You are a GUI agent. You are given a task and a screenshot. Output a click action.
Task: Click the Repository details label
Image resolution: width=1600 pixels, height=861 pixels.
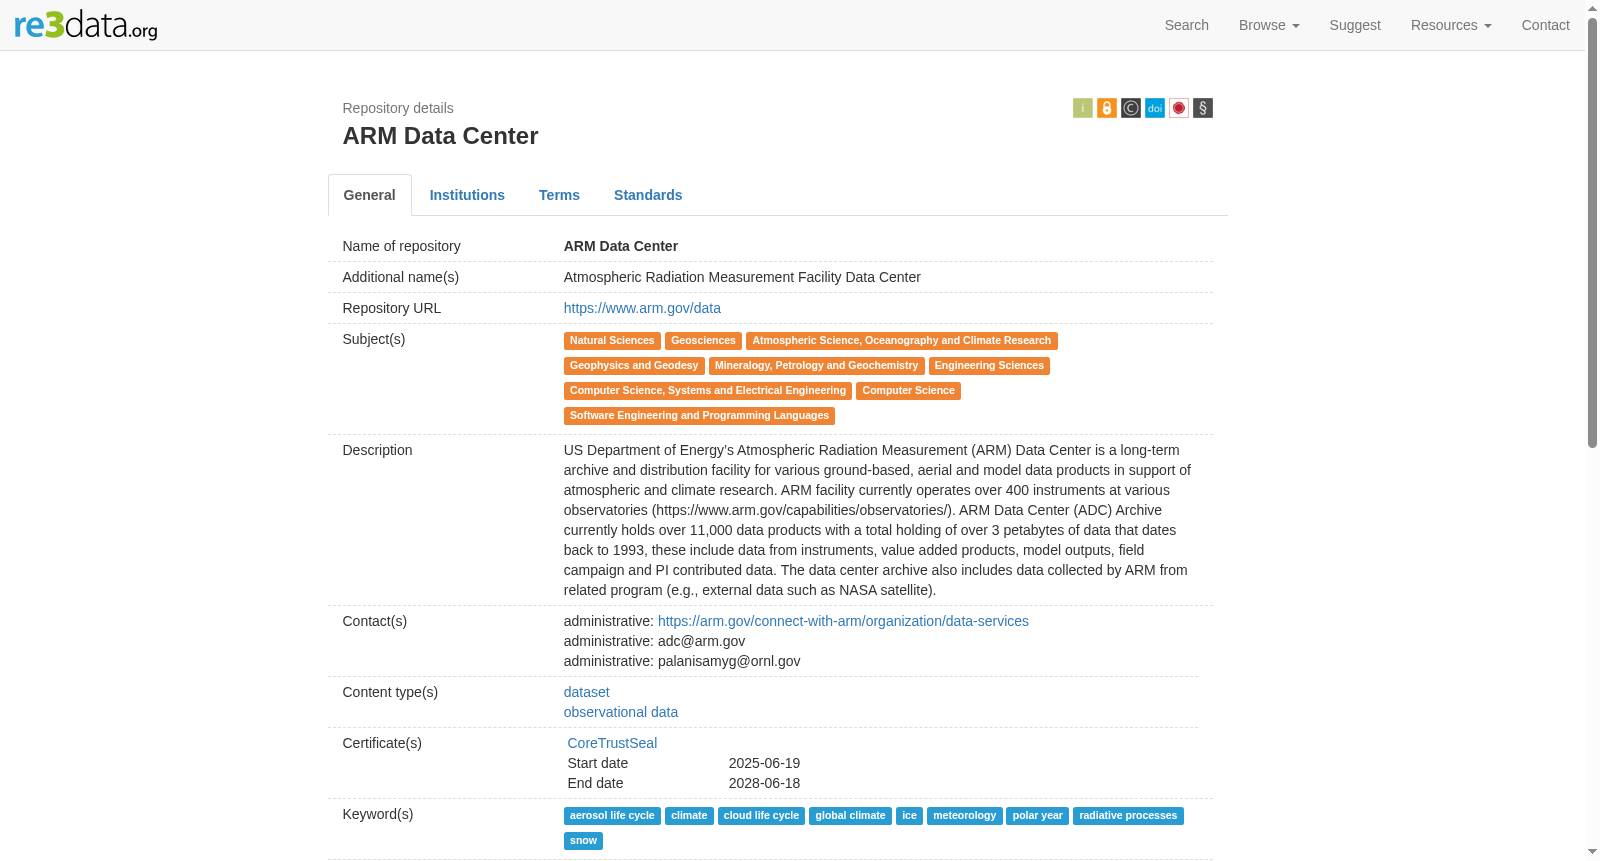click(x=398, y=108)
